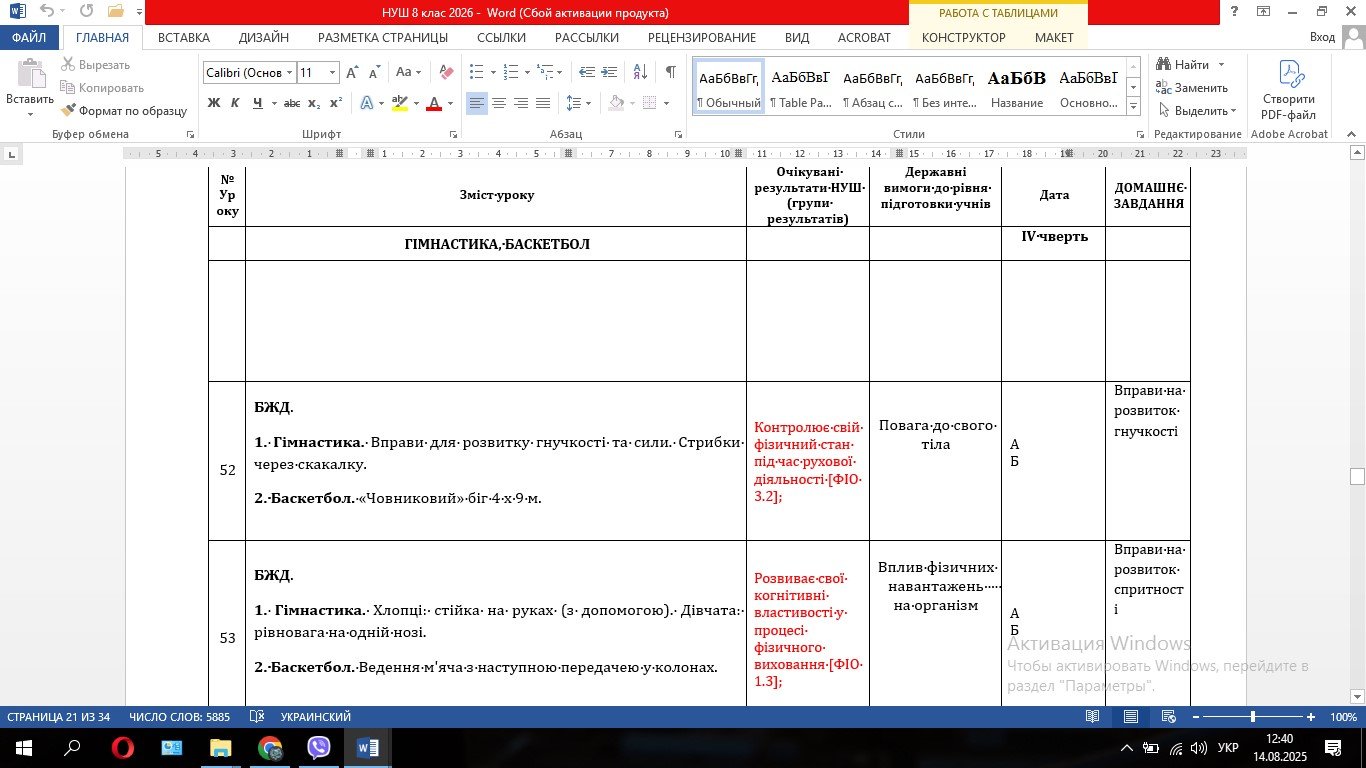Increase the paragraph indent
This screenshot has width=1366, height=768.
pyautogui.click(x=610, y=73)
